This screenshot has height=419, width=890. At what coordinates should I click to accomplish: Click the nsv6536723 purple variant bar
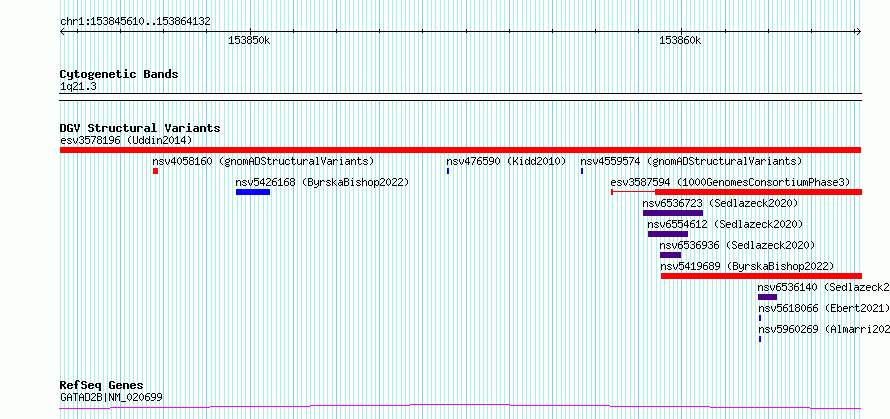[673, 213]
